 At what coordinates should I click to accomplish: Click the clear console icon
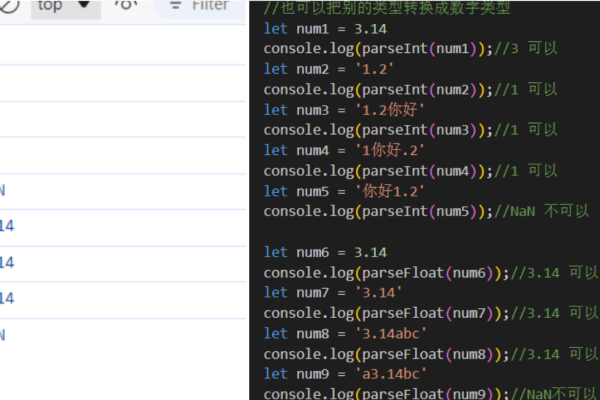click(8, 5)
